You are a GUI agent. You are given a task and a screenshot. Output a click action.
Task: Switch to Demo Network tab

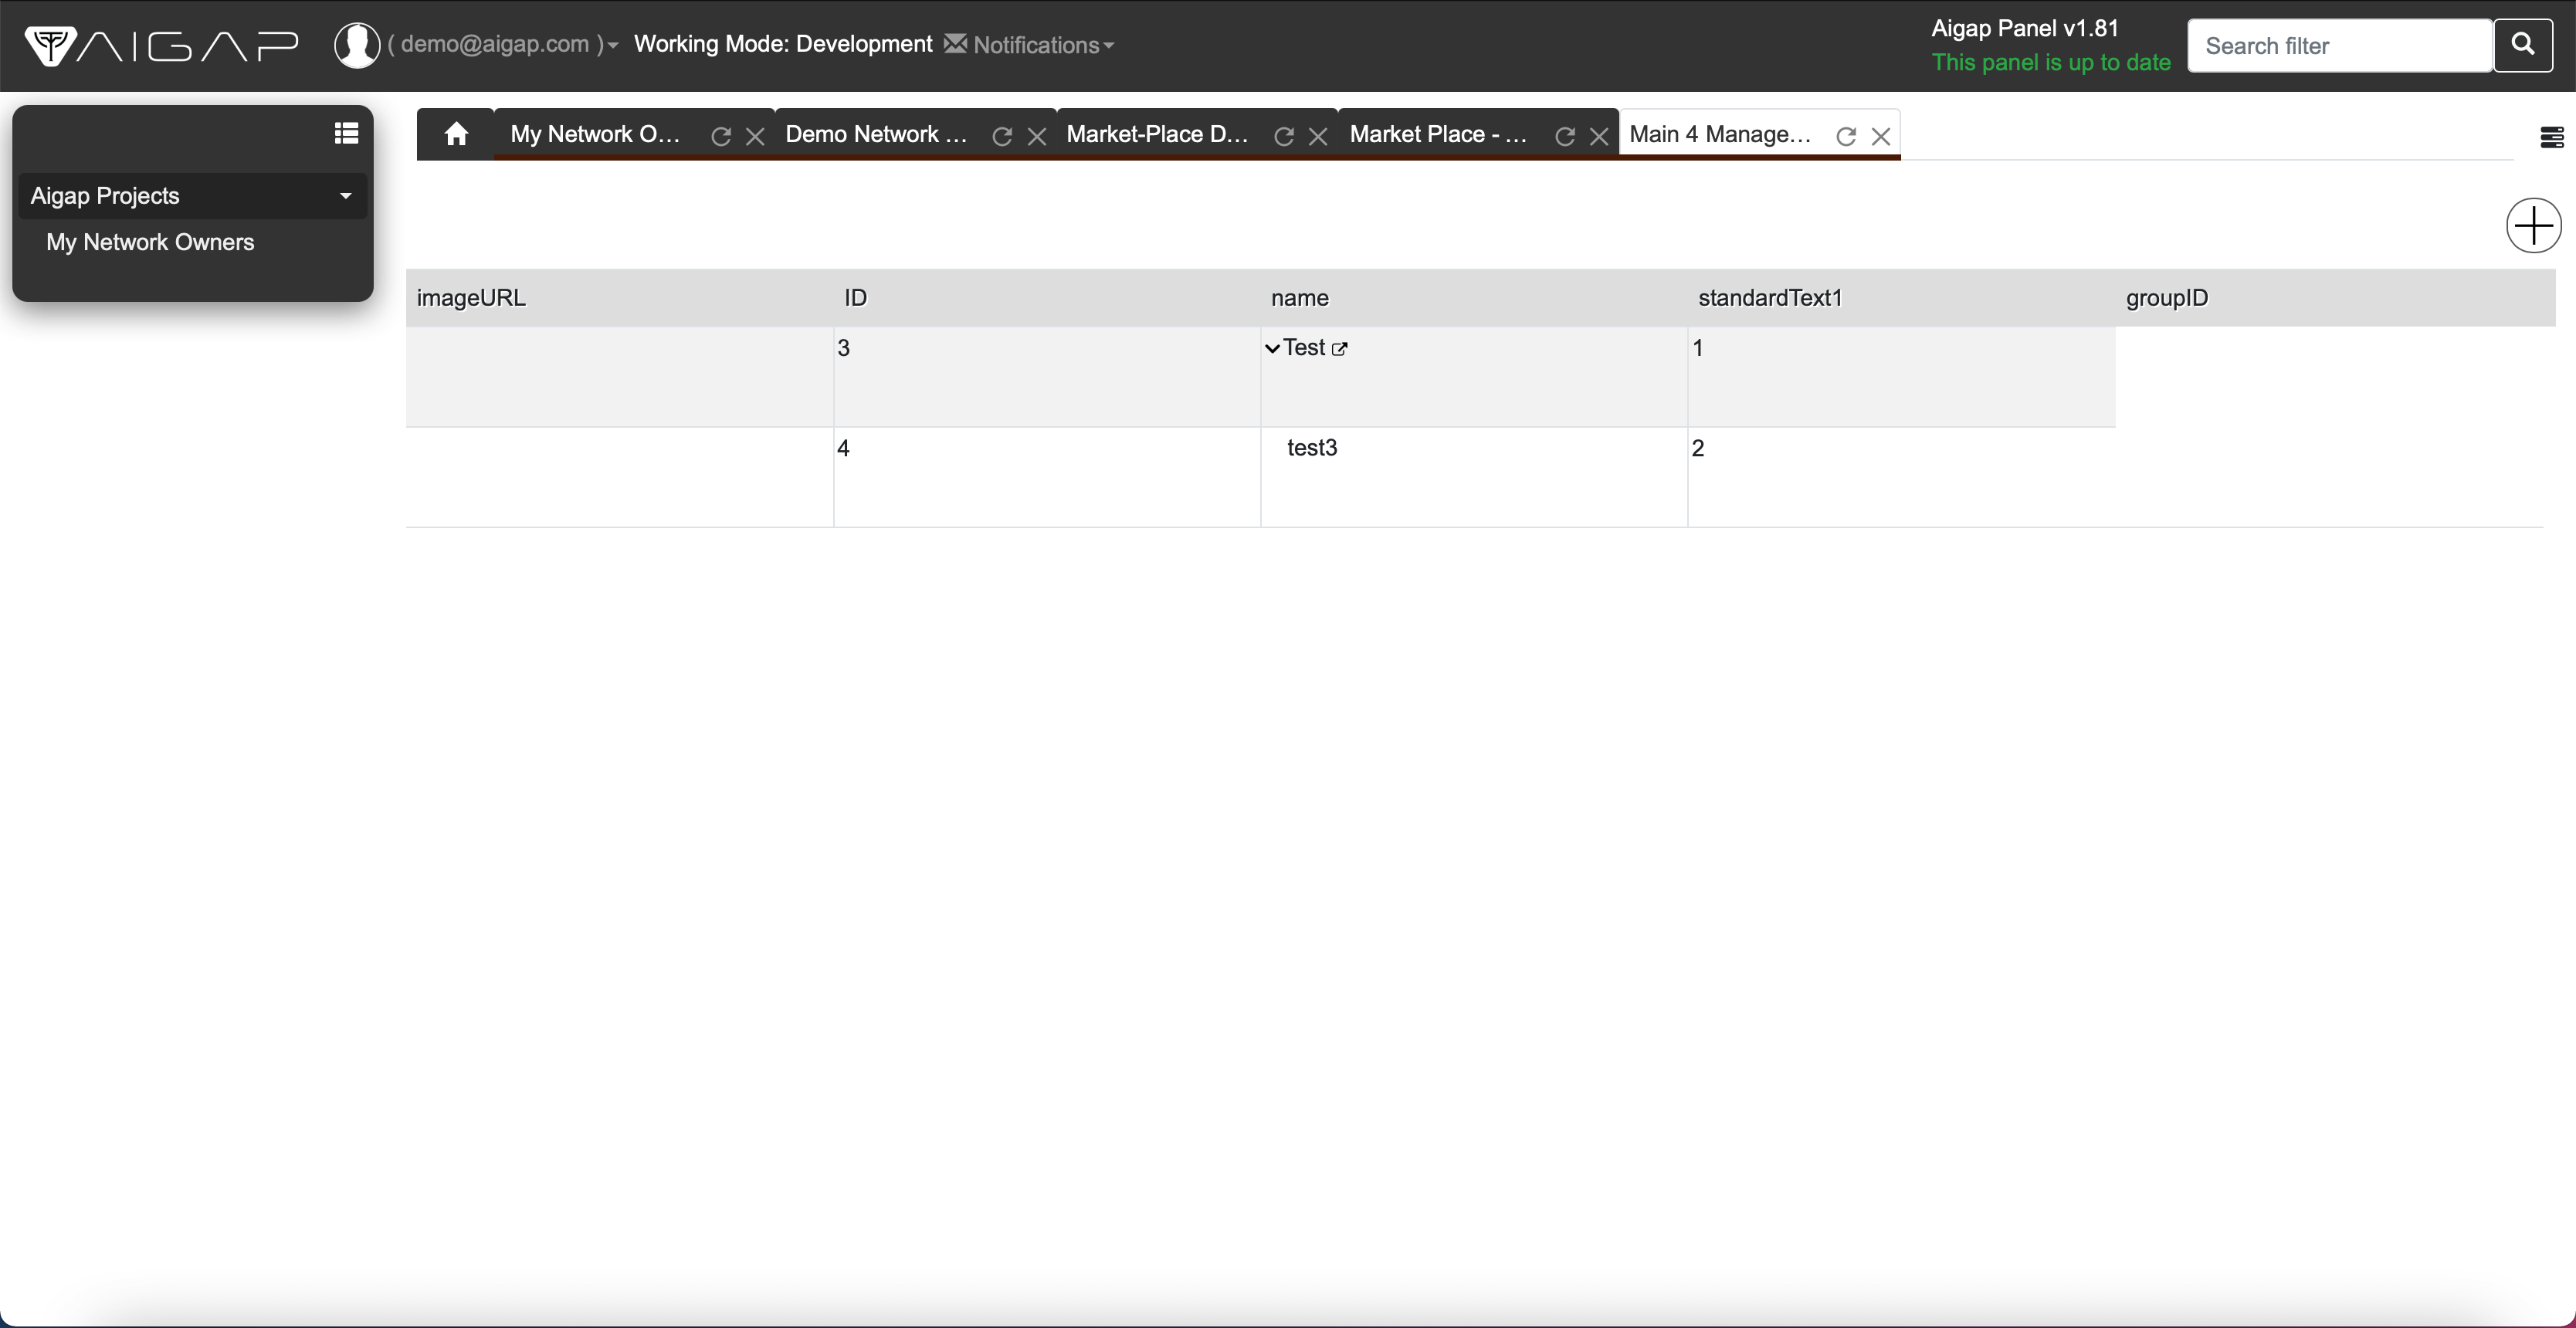[x=876, y=134]
